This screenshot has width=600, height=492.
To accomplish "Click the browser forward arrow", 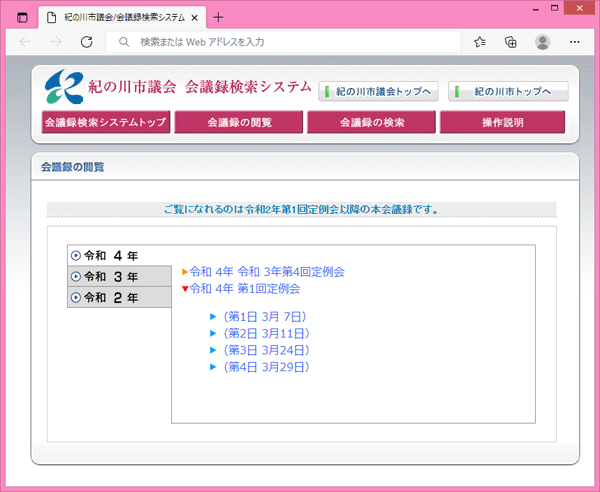I will [56, 42].
